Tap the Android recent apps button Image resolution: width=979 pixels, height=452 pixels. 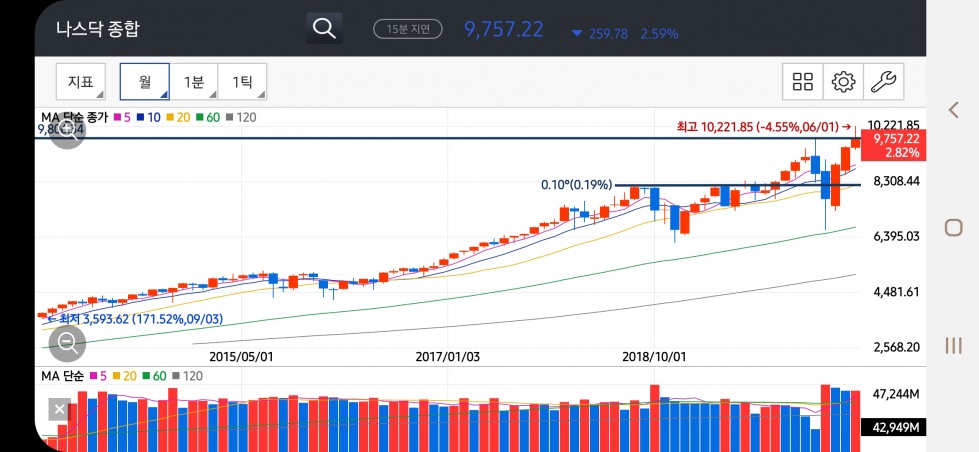pyautogui.click(x=953, y=345)
